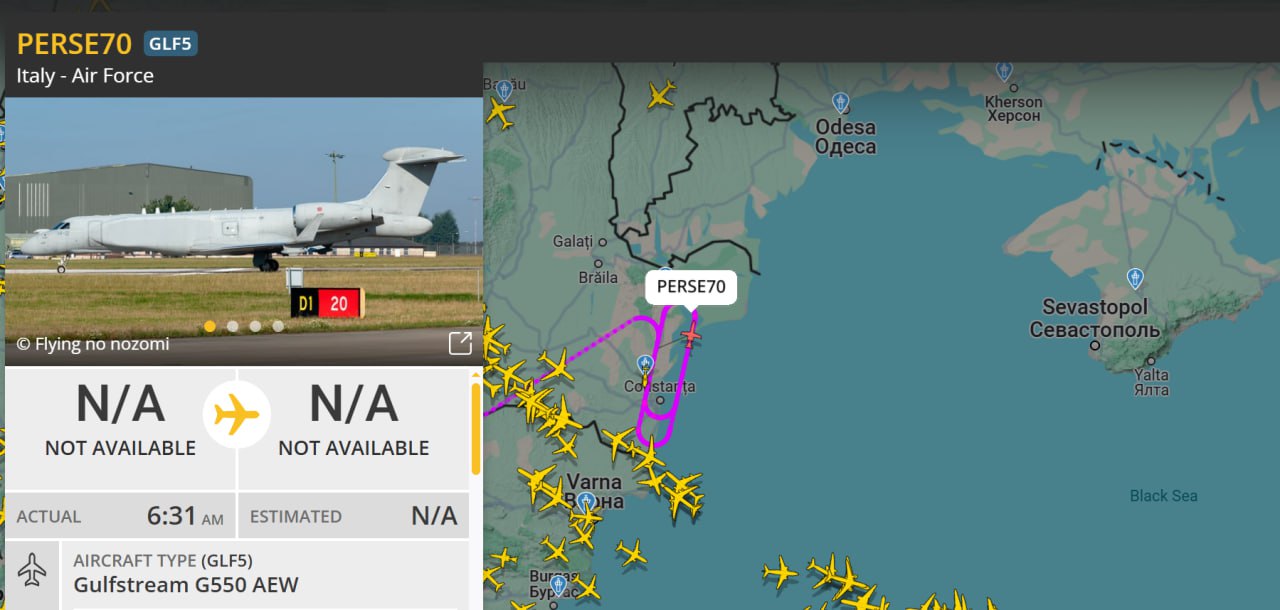This screenshot has width=1280, height=610.
Task: Show the first photo carousel dot
Action: click(210, 326)
